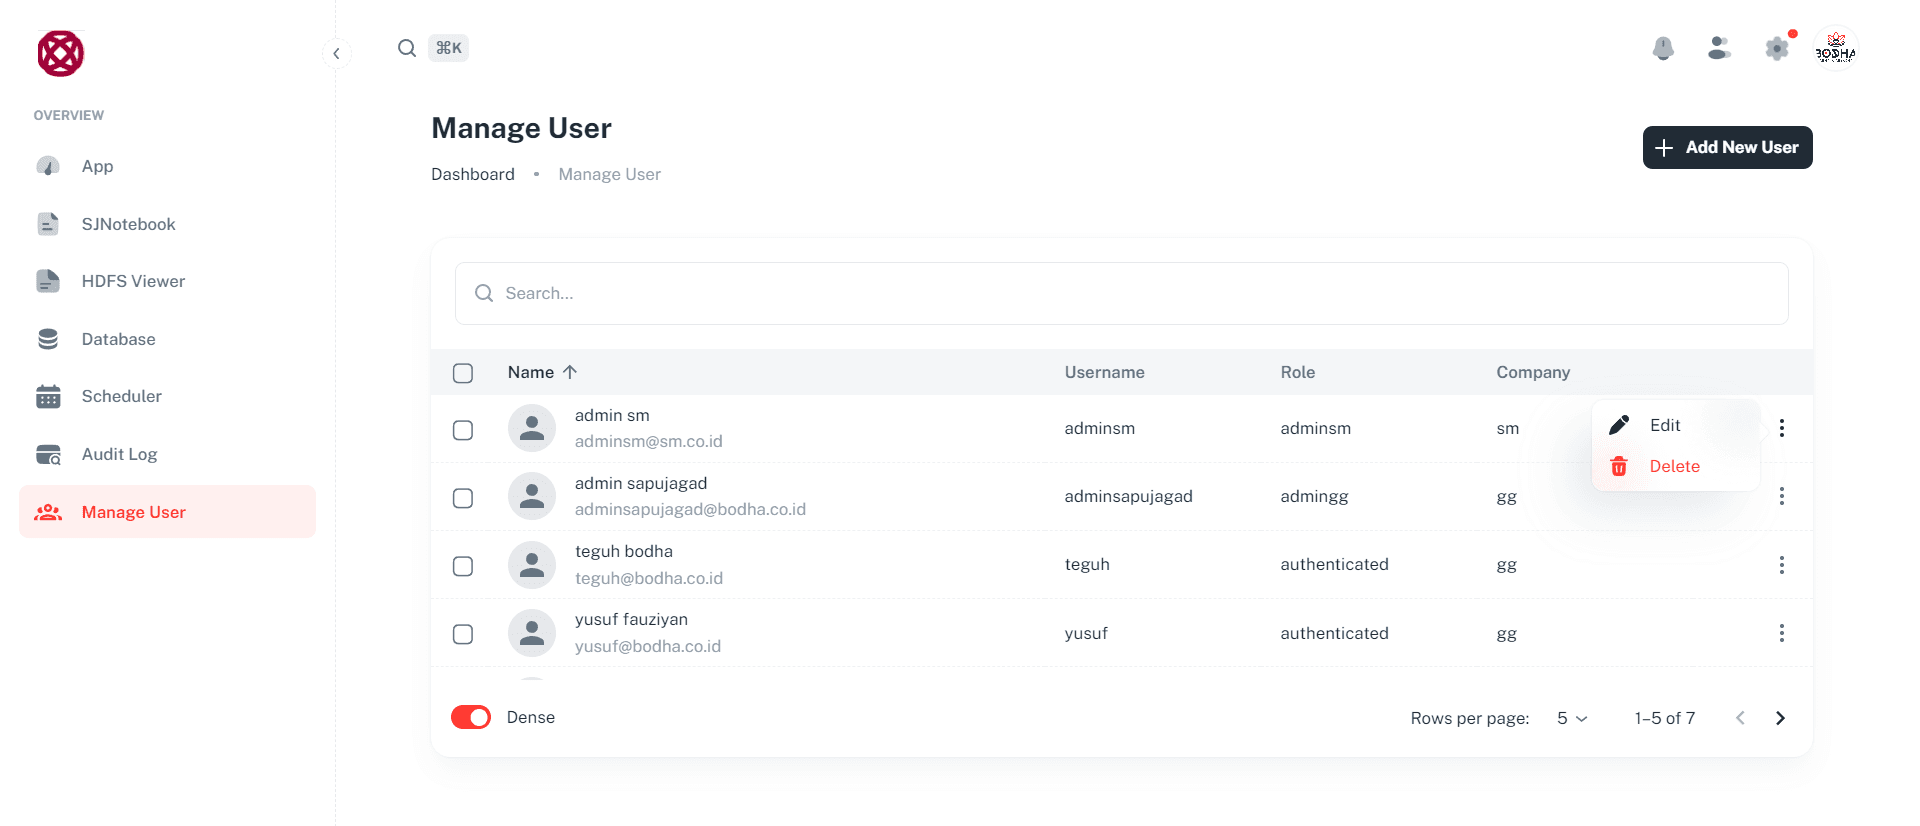
Task: Check the admin sapujagad row checkbox
Action: [x=463, y=498]
